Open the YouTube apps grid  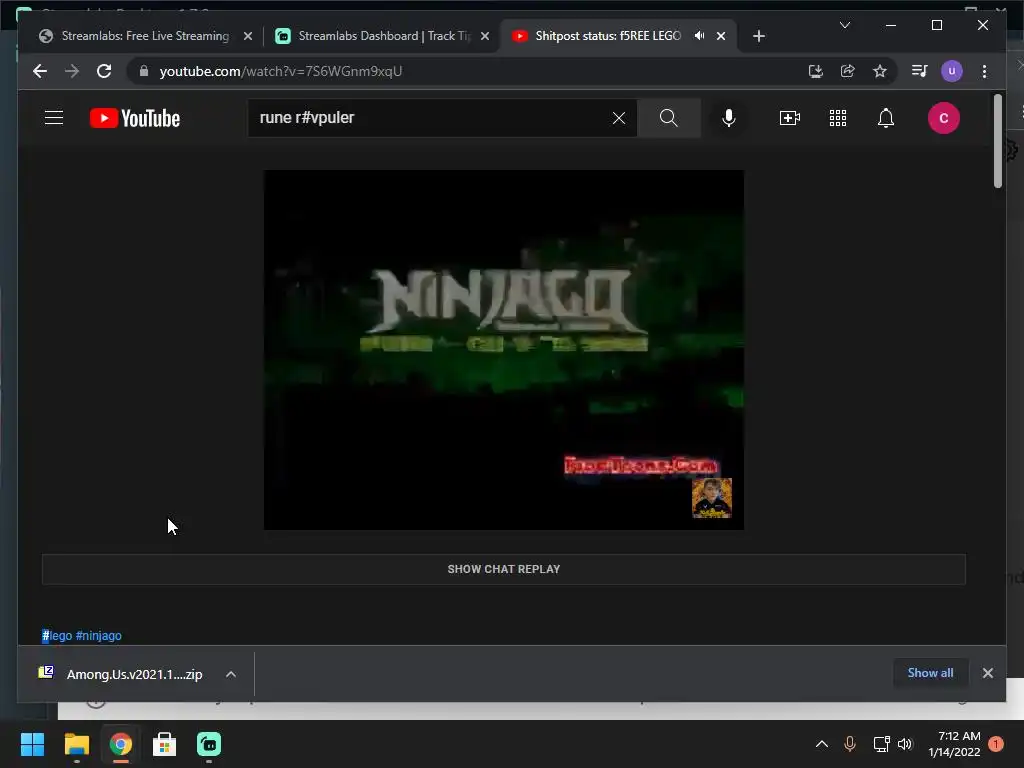click(x=838, y=118)
